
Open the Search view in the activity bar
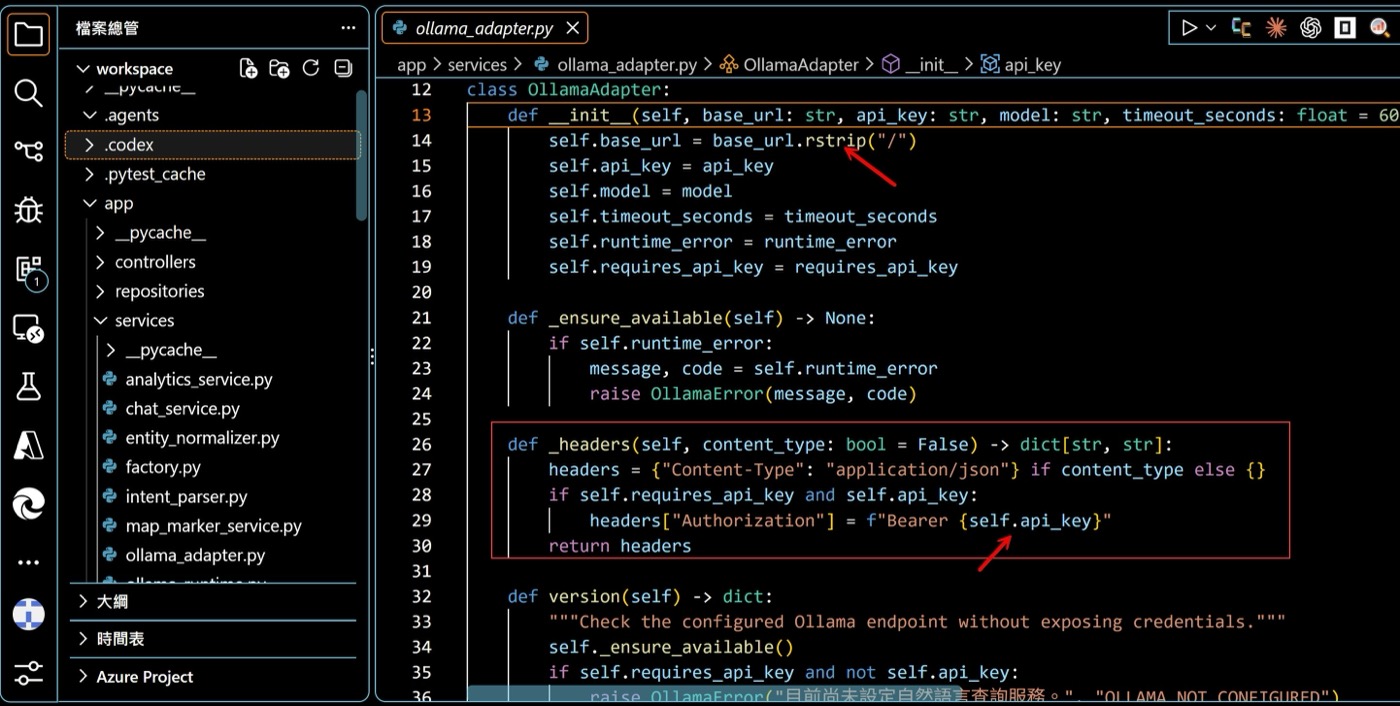coord(28,93)
